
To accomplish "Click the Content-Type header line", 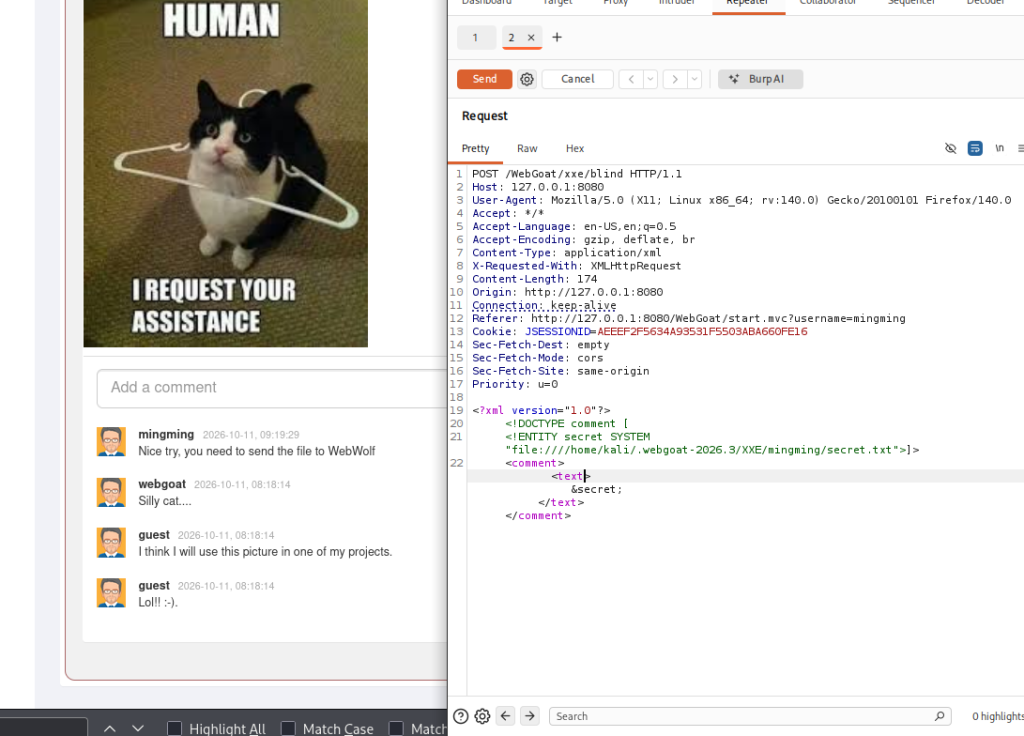I will click(566, 253).
